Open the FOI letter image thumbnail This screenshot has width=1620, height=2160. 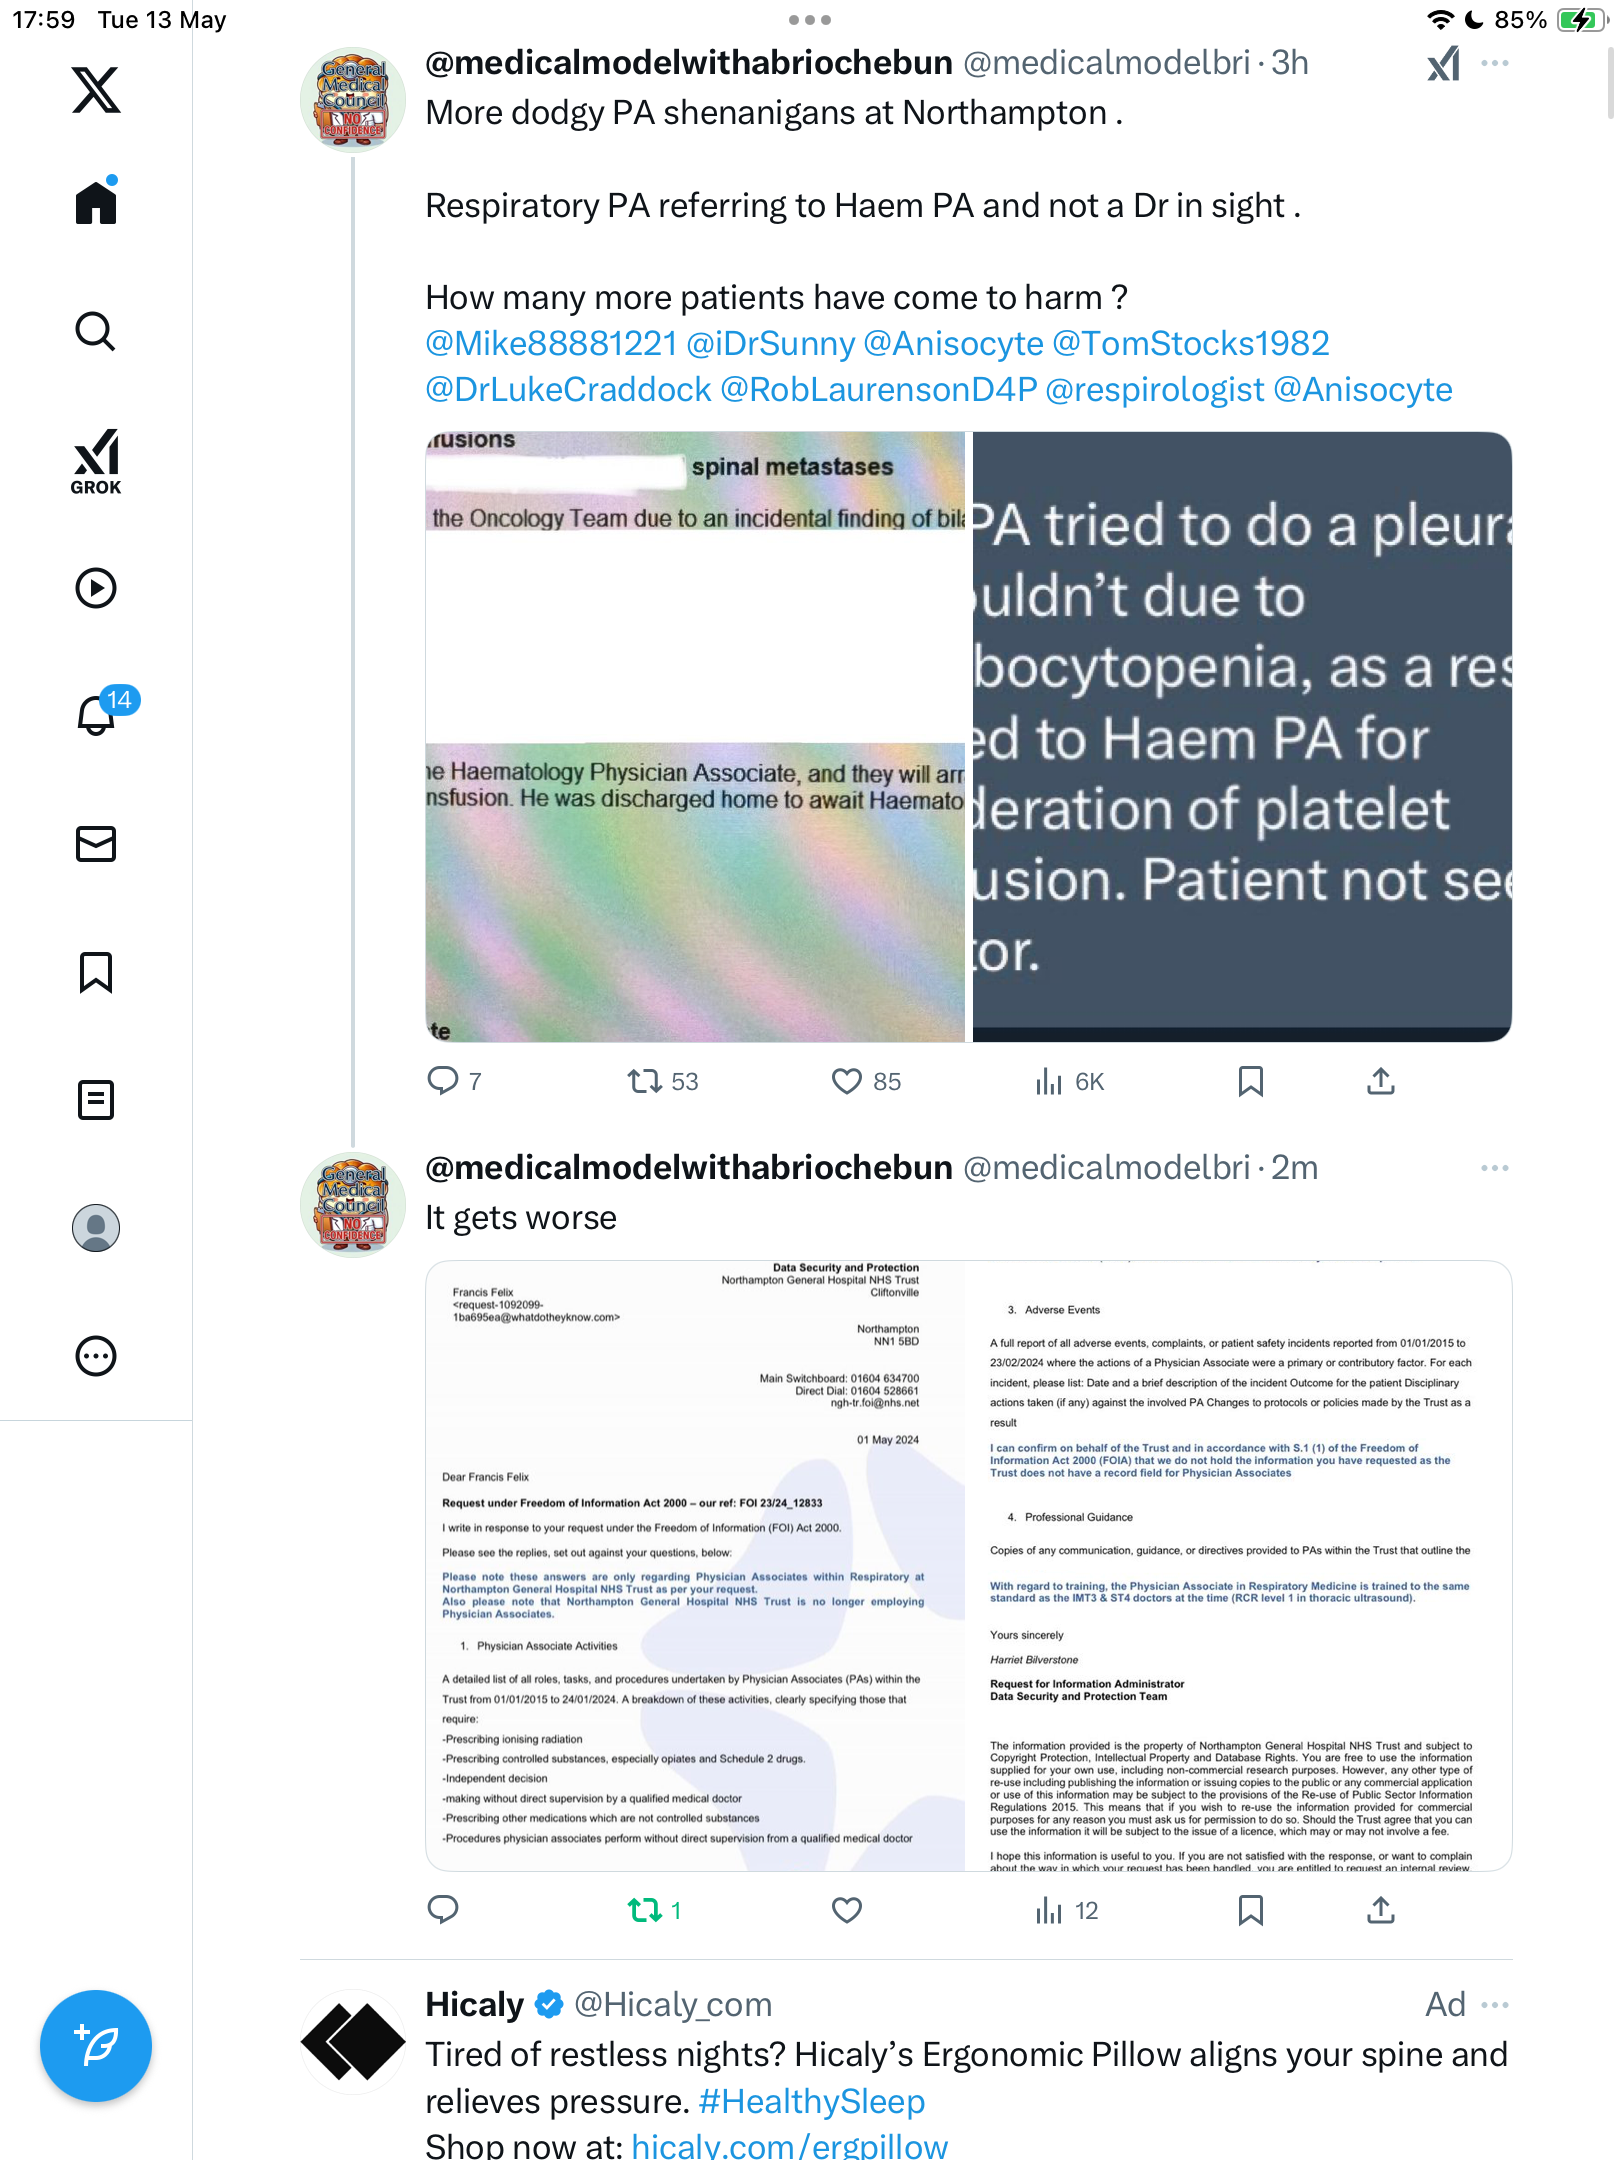point(968,1566)
